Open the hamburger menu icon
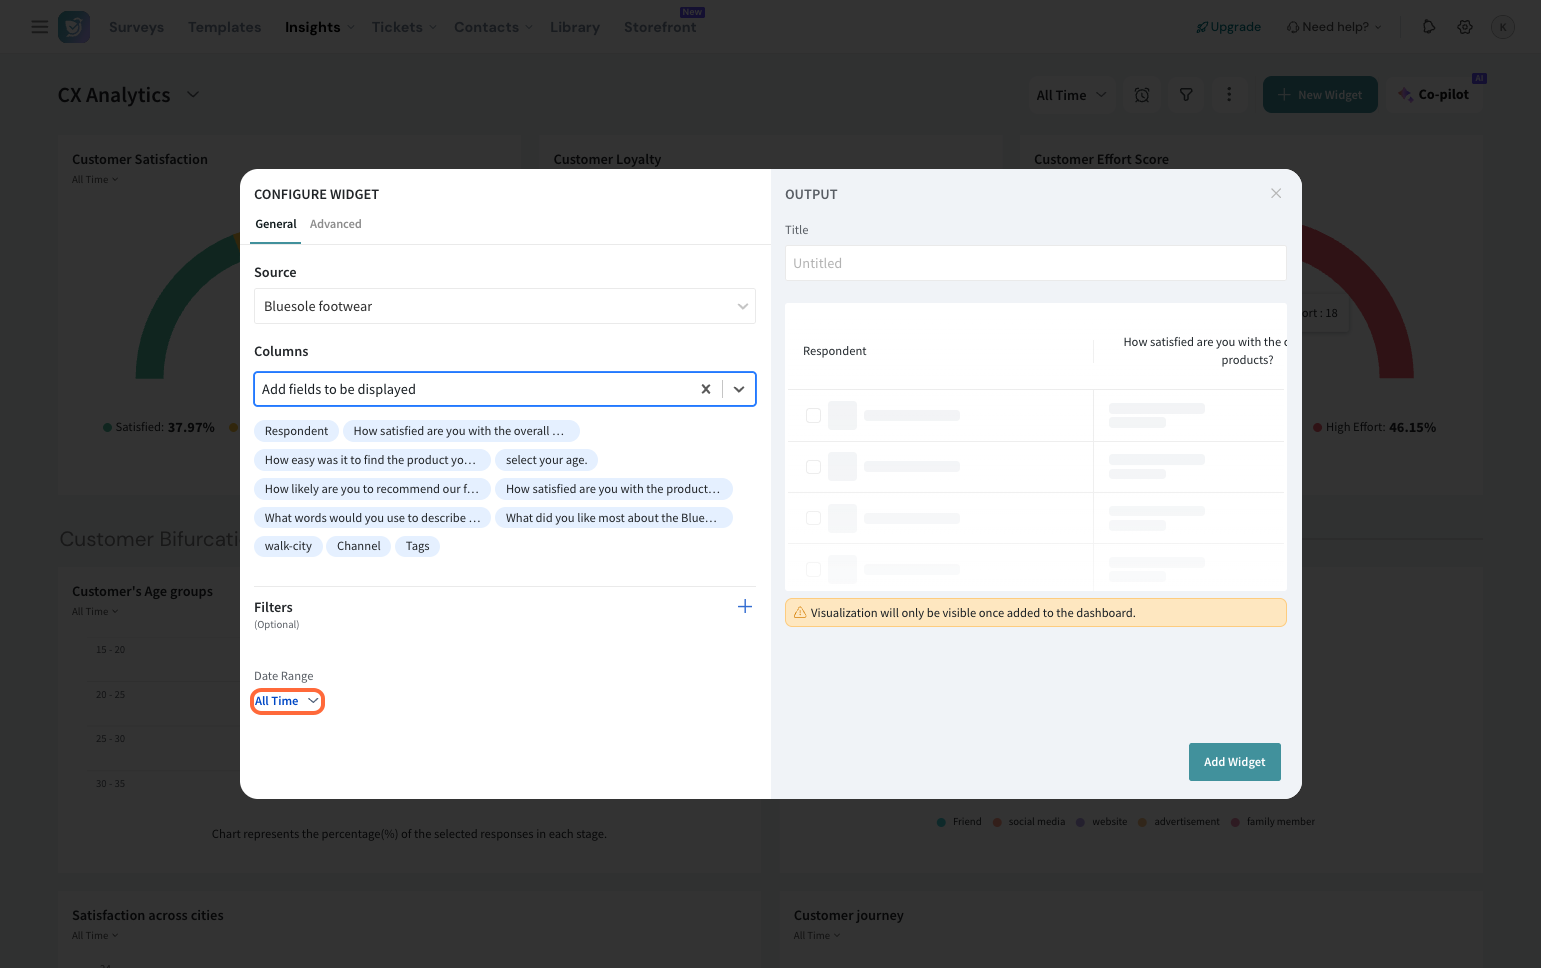The height and width of the screenshot is (968, 1541). tap(40, 27)
